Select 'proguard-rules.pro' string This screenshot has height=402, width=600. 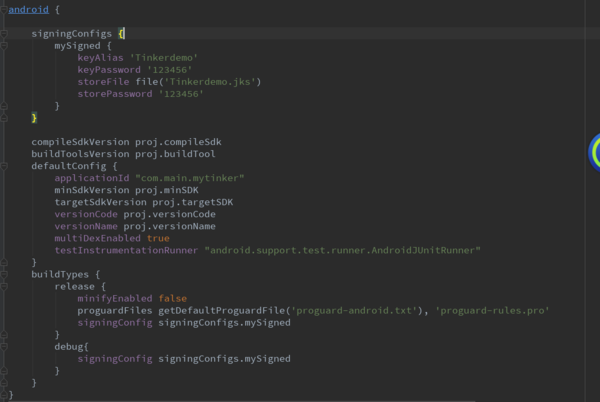[492, 311]
